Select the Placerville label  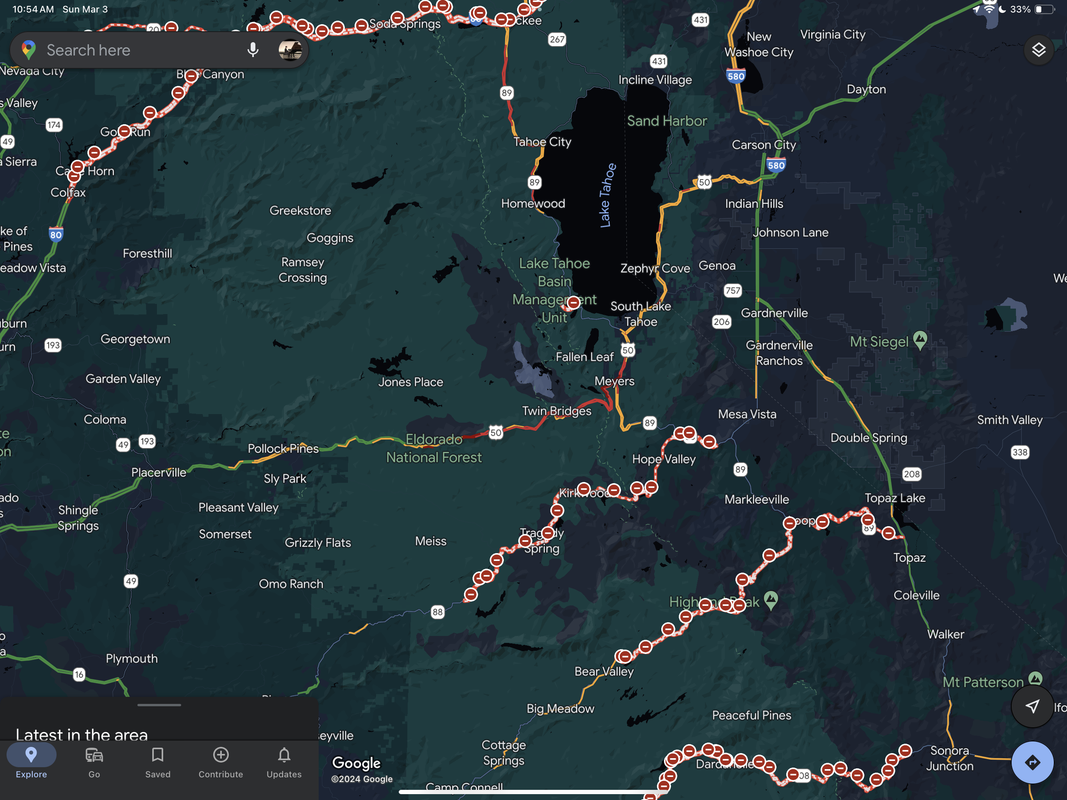coord(159,472)
